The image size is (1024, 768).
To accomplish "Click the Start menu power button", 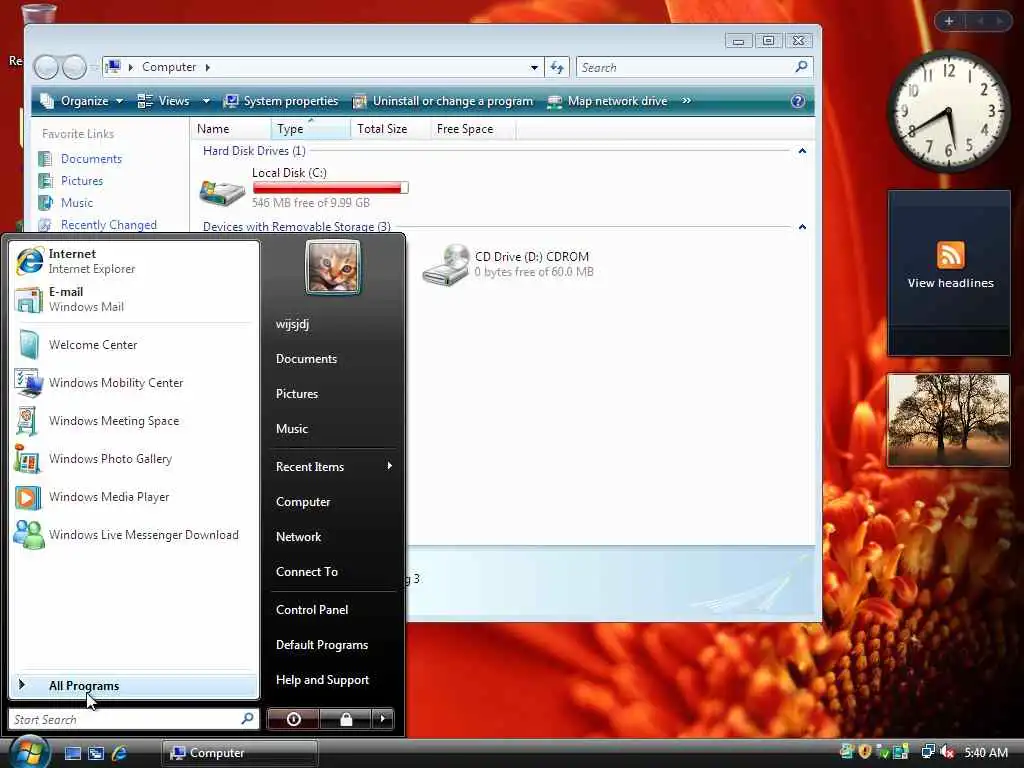I will [293, 719].
